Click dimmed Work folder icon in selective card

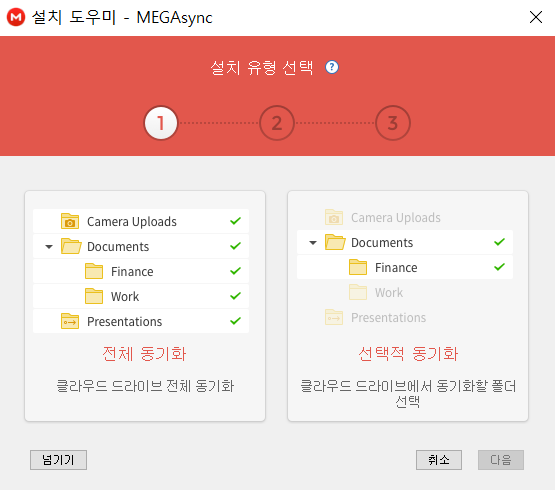pos(358,292)
